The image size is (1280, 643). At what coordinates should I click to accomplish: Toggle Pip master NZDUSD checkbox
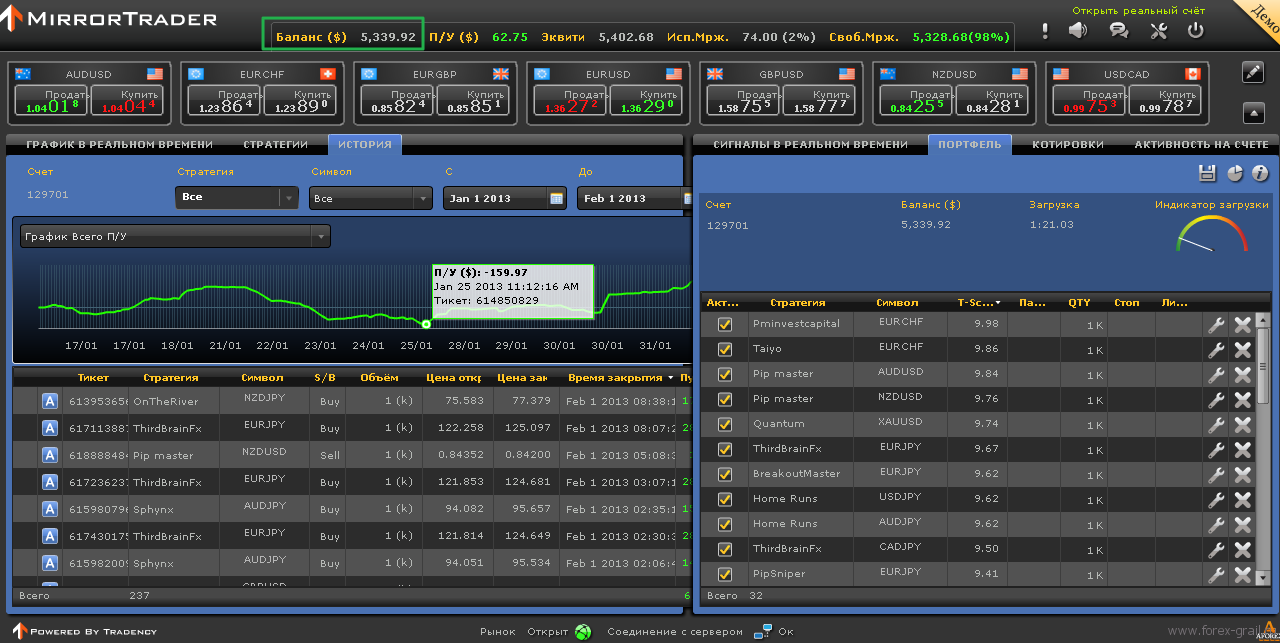tap(725, 399)
